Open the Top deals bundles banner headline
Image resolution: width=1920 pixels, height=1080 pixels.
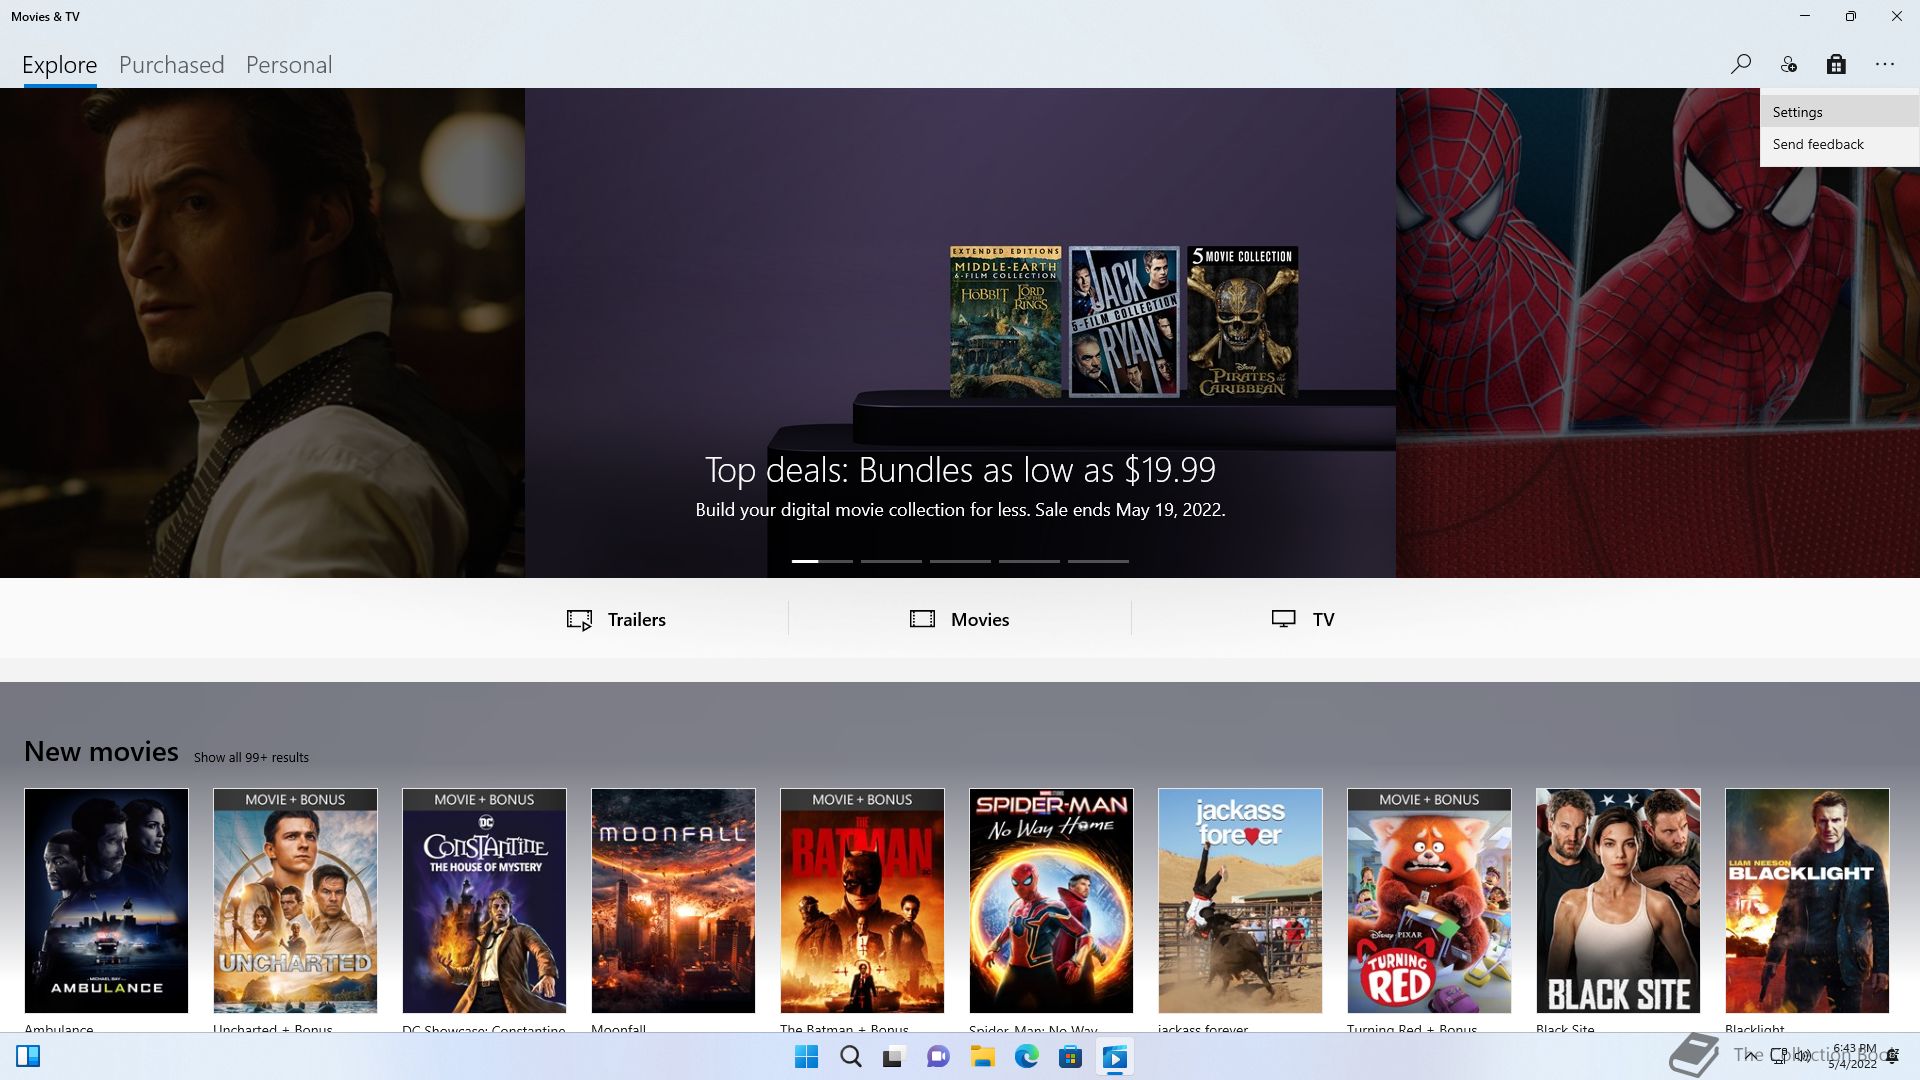tap(960, 470)
